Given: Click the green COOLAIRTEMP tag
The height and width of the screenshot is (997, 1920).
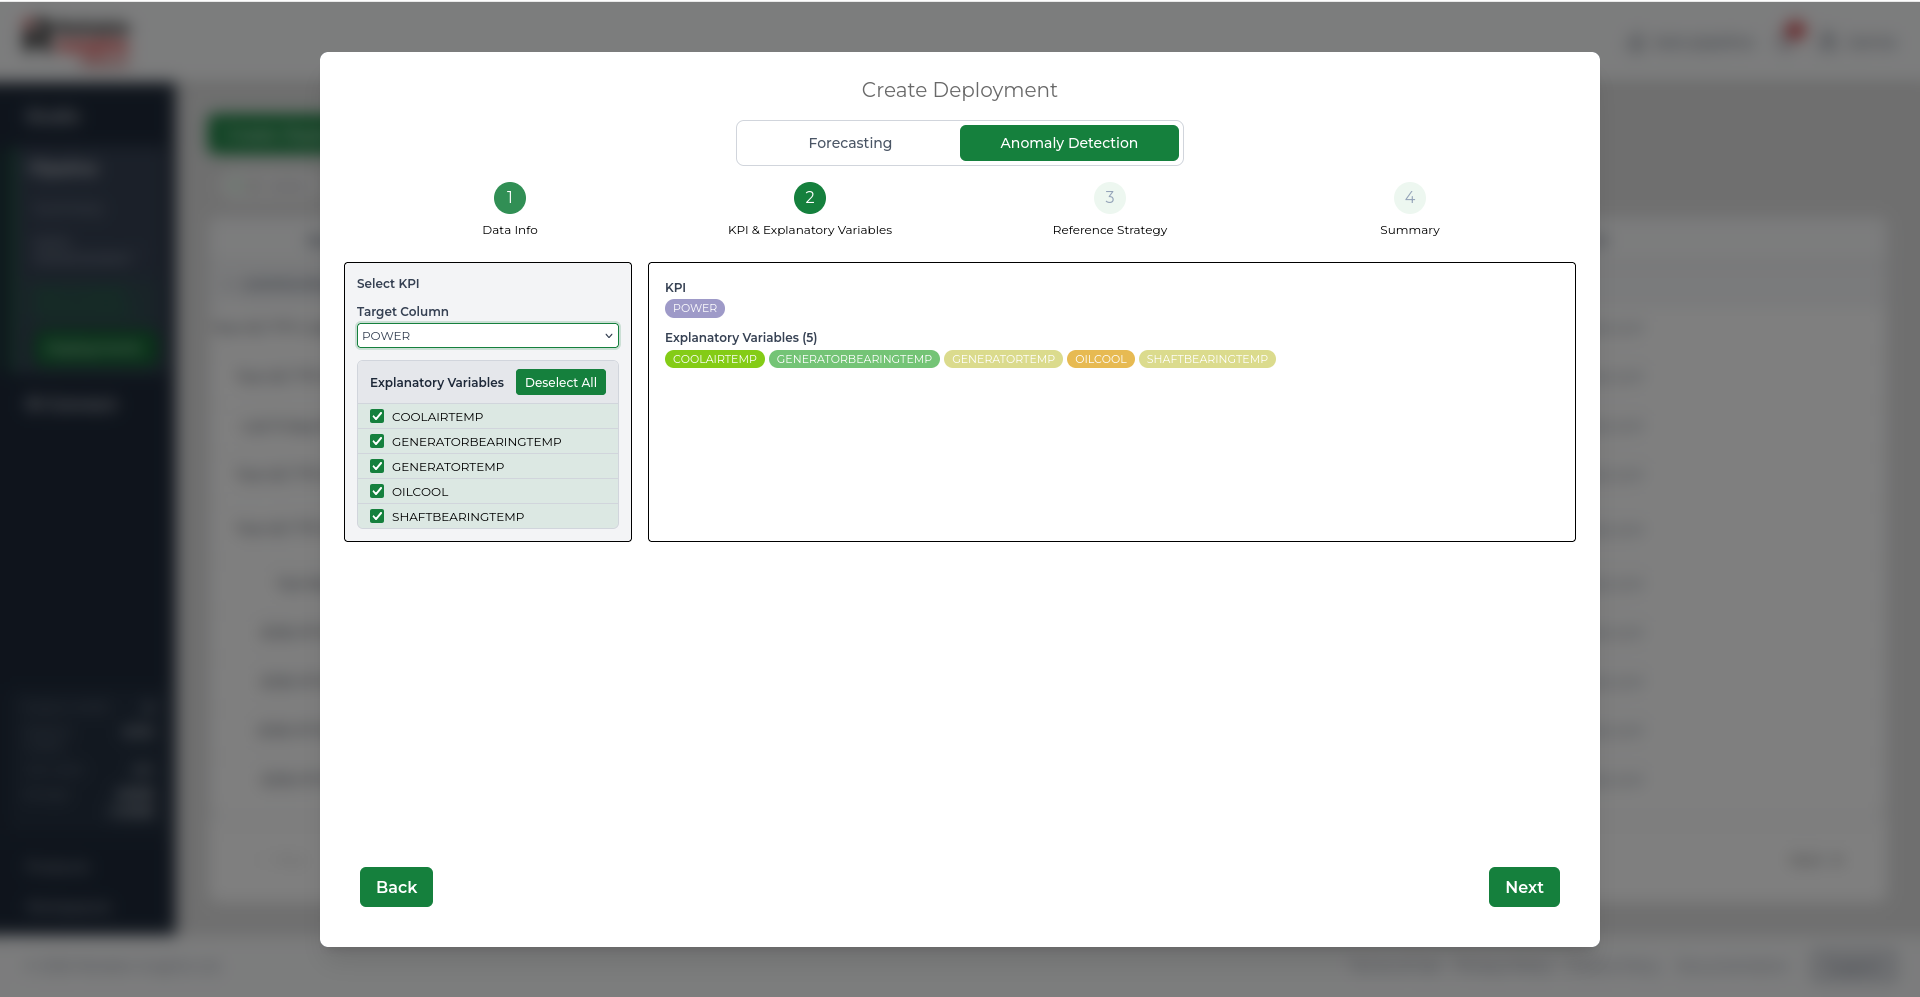Looking at the screenshot, I should pyautogui.click(x=715, y=359).
